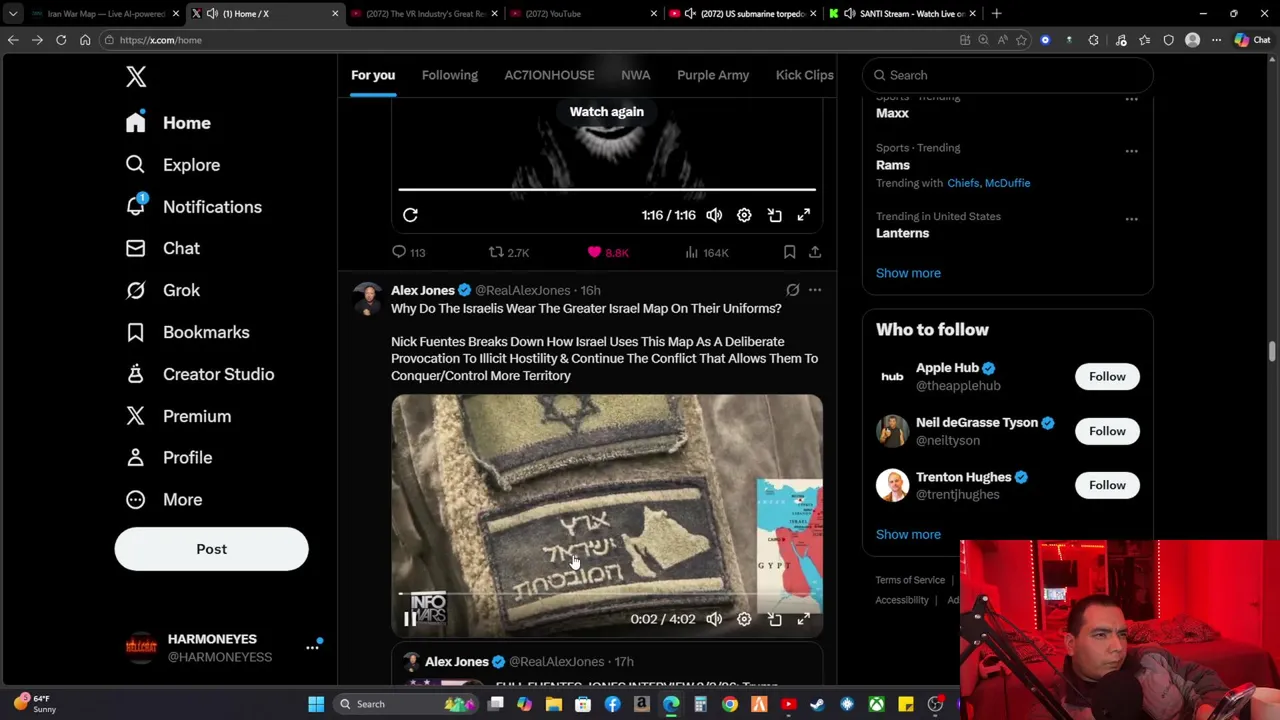This screenshot has height=720, width=1280.
Task: Click the replay icon on the finished video
Action: [x=410, y=215]
